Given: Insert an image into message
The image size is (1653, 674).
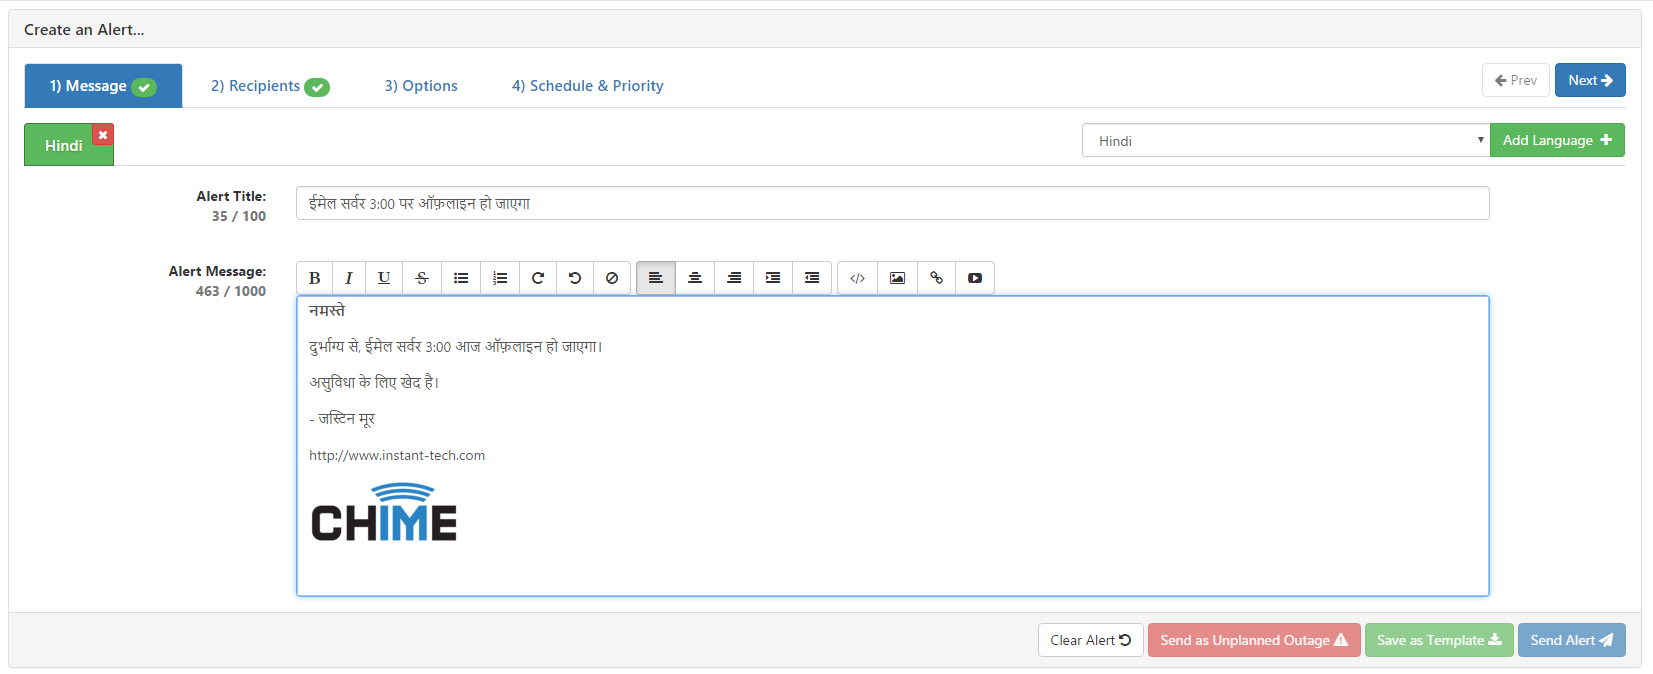Looking at the screenshot, I should (897, 278).
